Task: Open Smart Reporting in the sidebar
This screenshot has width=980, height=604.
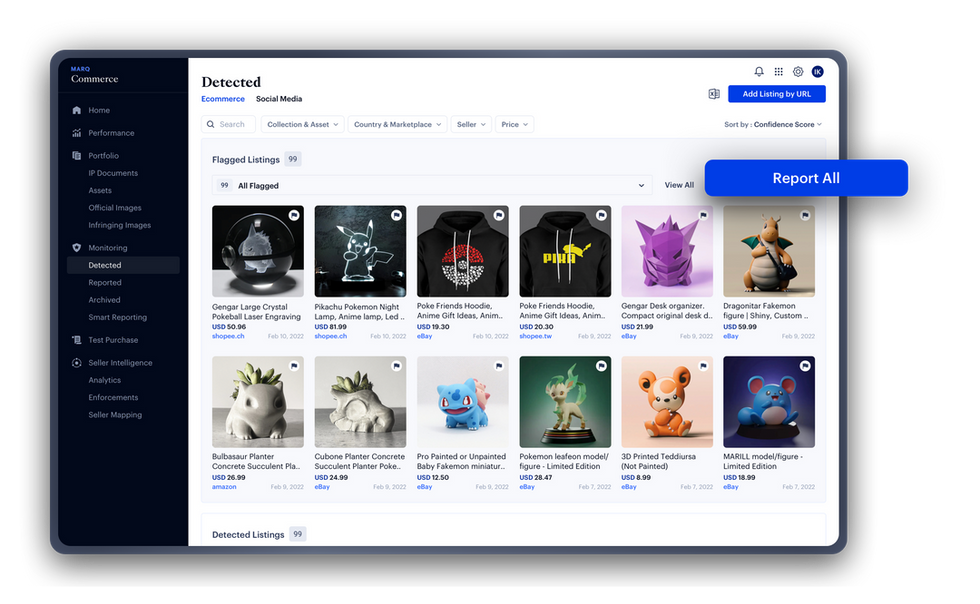Action: tap(118, 317)
